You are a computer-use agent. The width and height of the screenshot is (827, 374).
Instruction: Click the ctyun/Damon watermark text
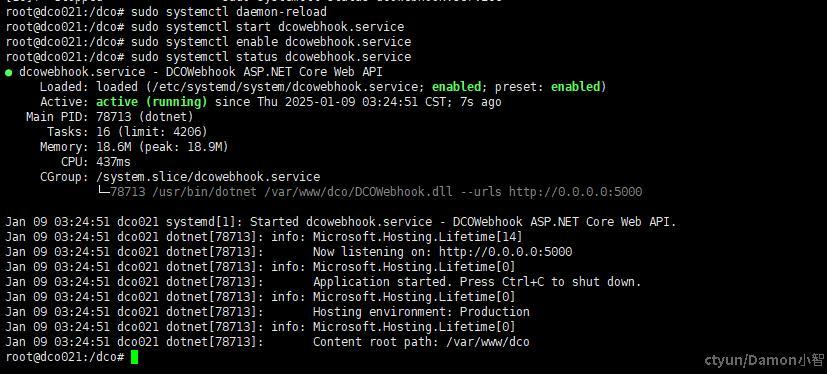[x=764, y=360]
